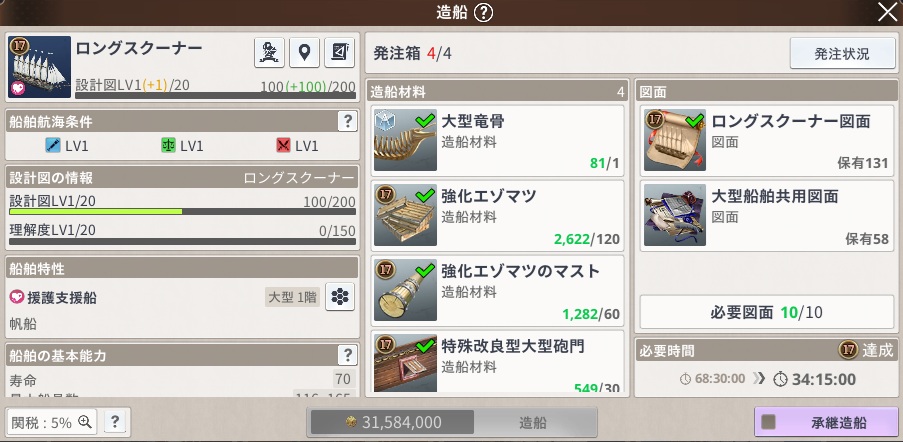Viewport: 903px width, 442px height.
Task: Click the 船舶の基本能力 question mark button
Action: (x=347, y=355)
